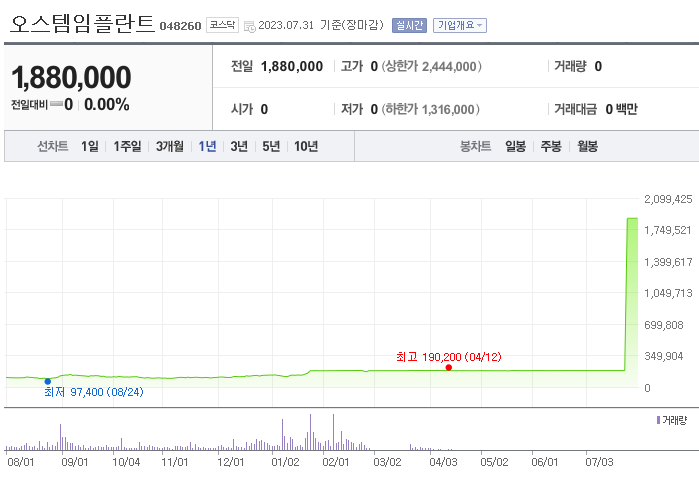Screen dimensions: 699x488
Task: Click the 코스닥 market badge
Action: coord(222,25)
